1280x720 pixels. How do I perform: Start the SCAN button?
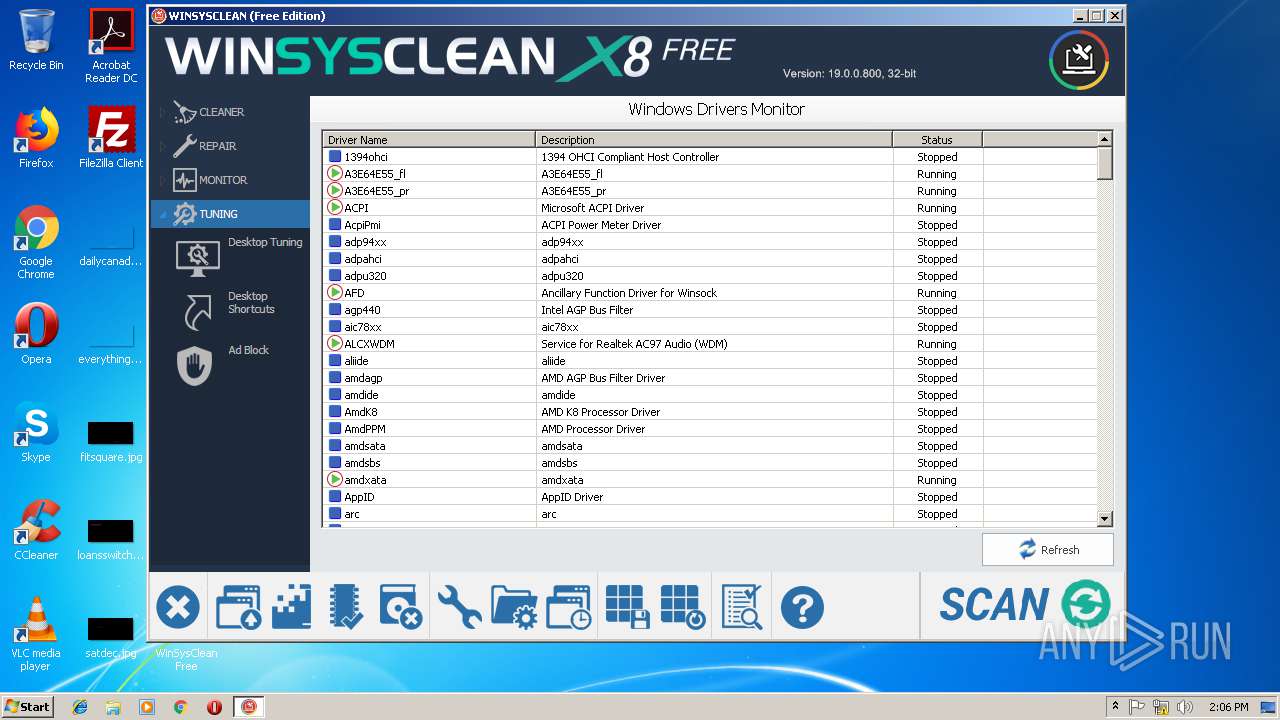coord(1023,606)
